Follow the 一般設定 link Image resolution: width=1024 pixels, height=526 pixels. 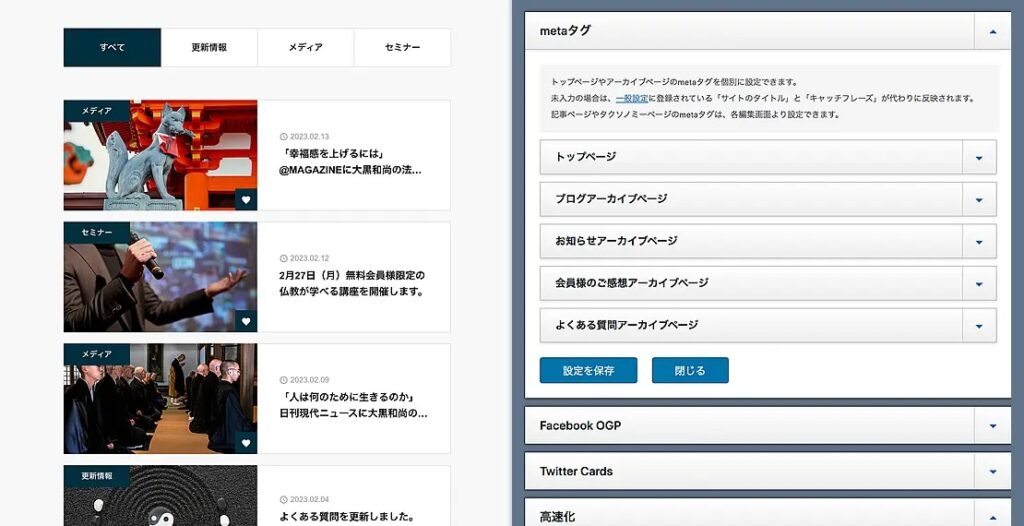(632, 99)
